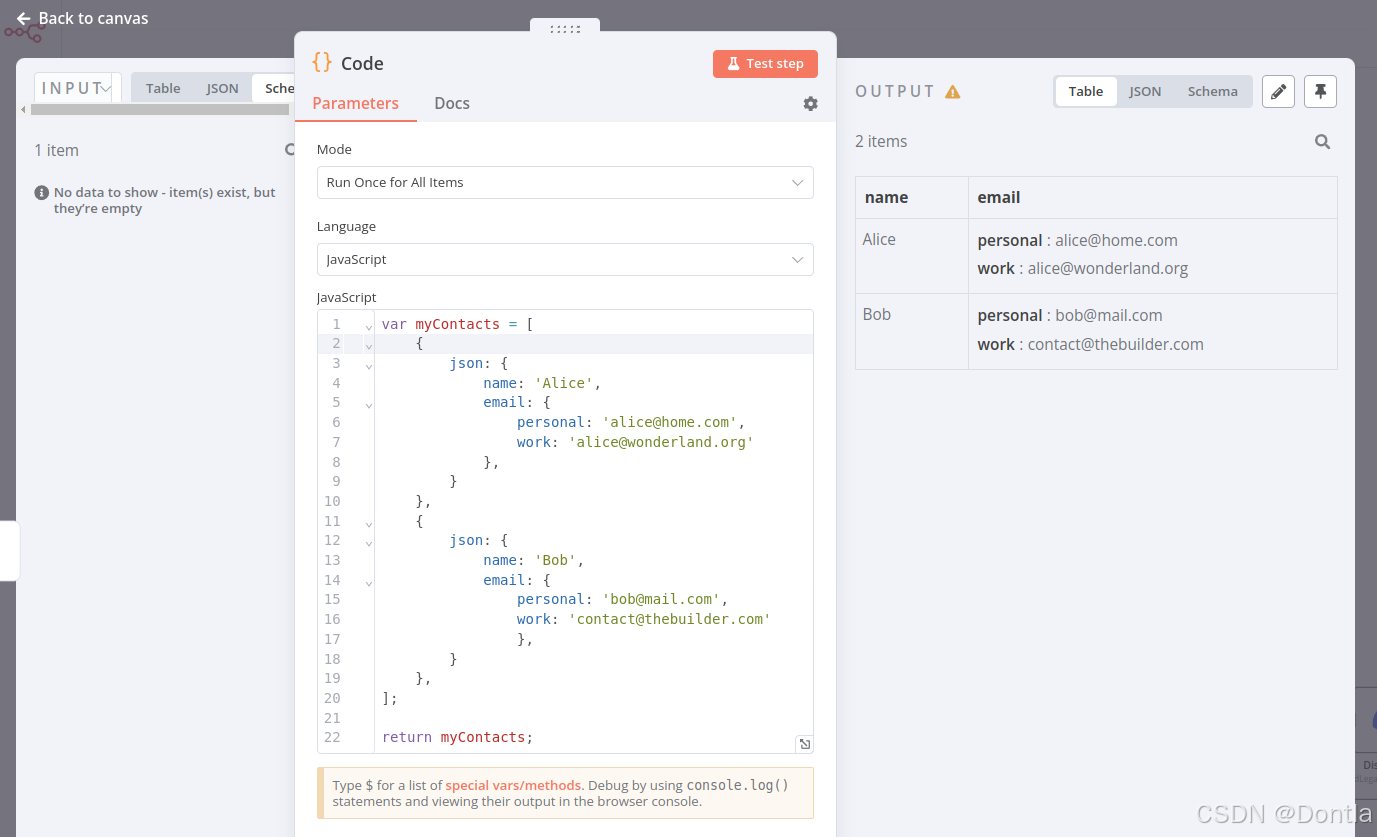Click bob@mail.com personal email value
The image size is (1377, 837).
tap(1109, 315)
